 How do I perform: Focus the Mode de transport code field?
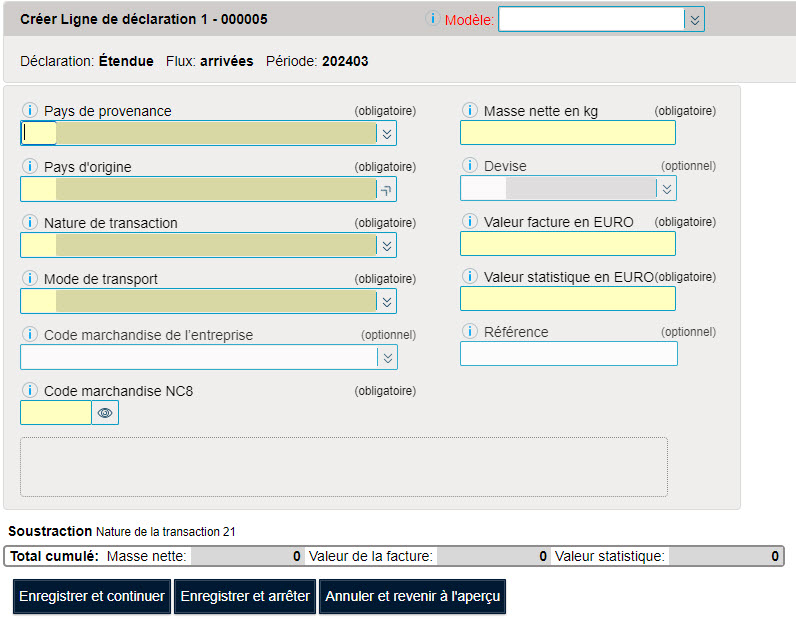click(39, 302)
